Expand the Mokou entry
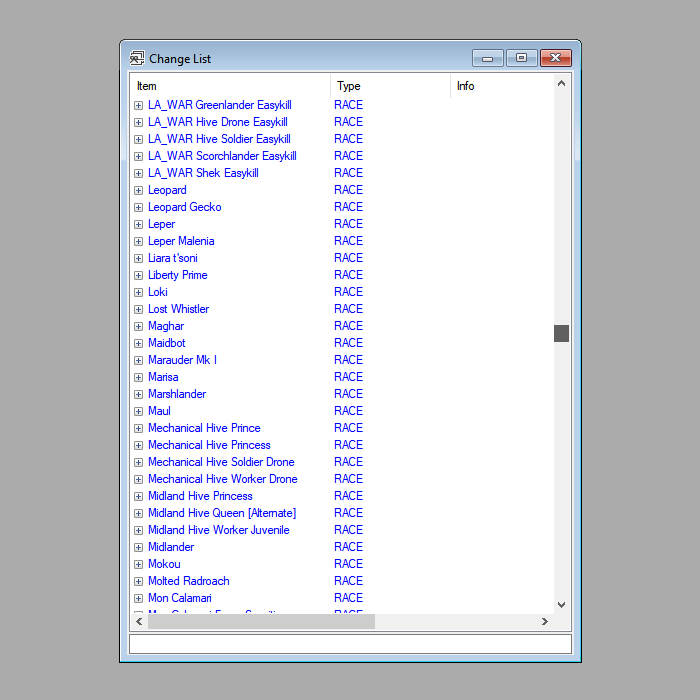This screenshot has width=700, height=700. pos(138,564)
